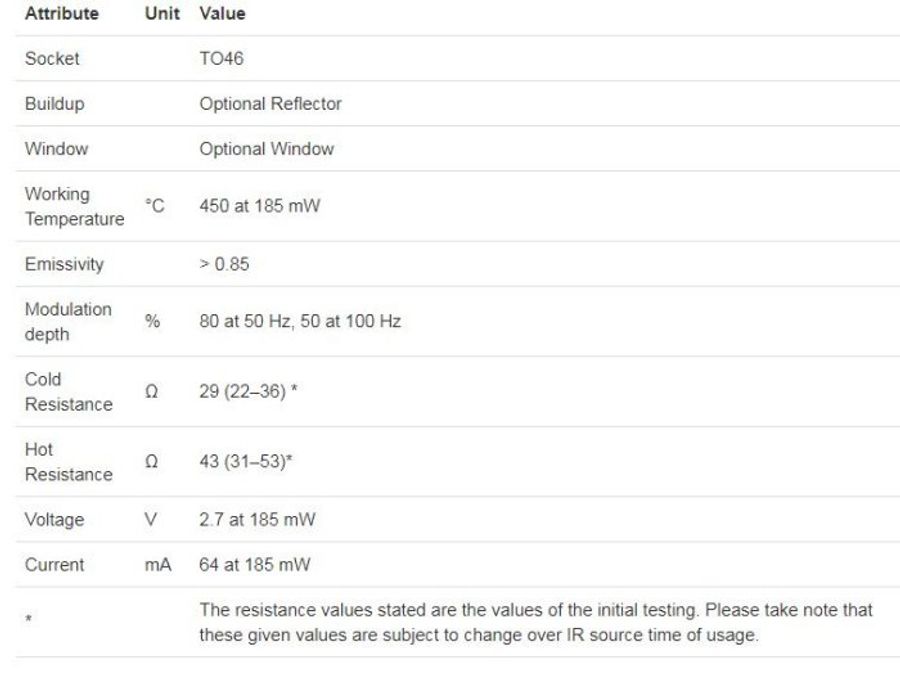Image resolution: width=900 pixels, height=674 pixels.
Task: Select the Buildup attribute label
Action: pos(54,104)
